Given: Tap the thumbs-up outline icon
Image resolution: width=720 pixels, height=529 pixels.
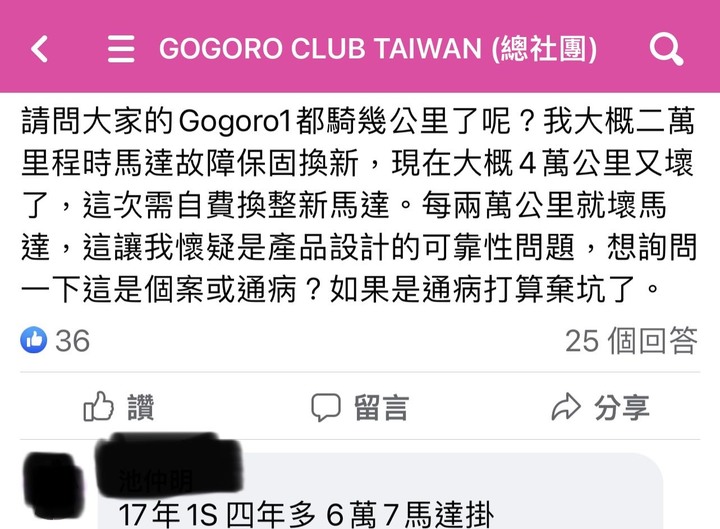Looking at the screenshot, I should 98,406.
